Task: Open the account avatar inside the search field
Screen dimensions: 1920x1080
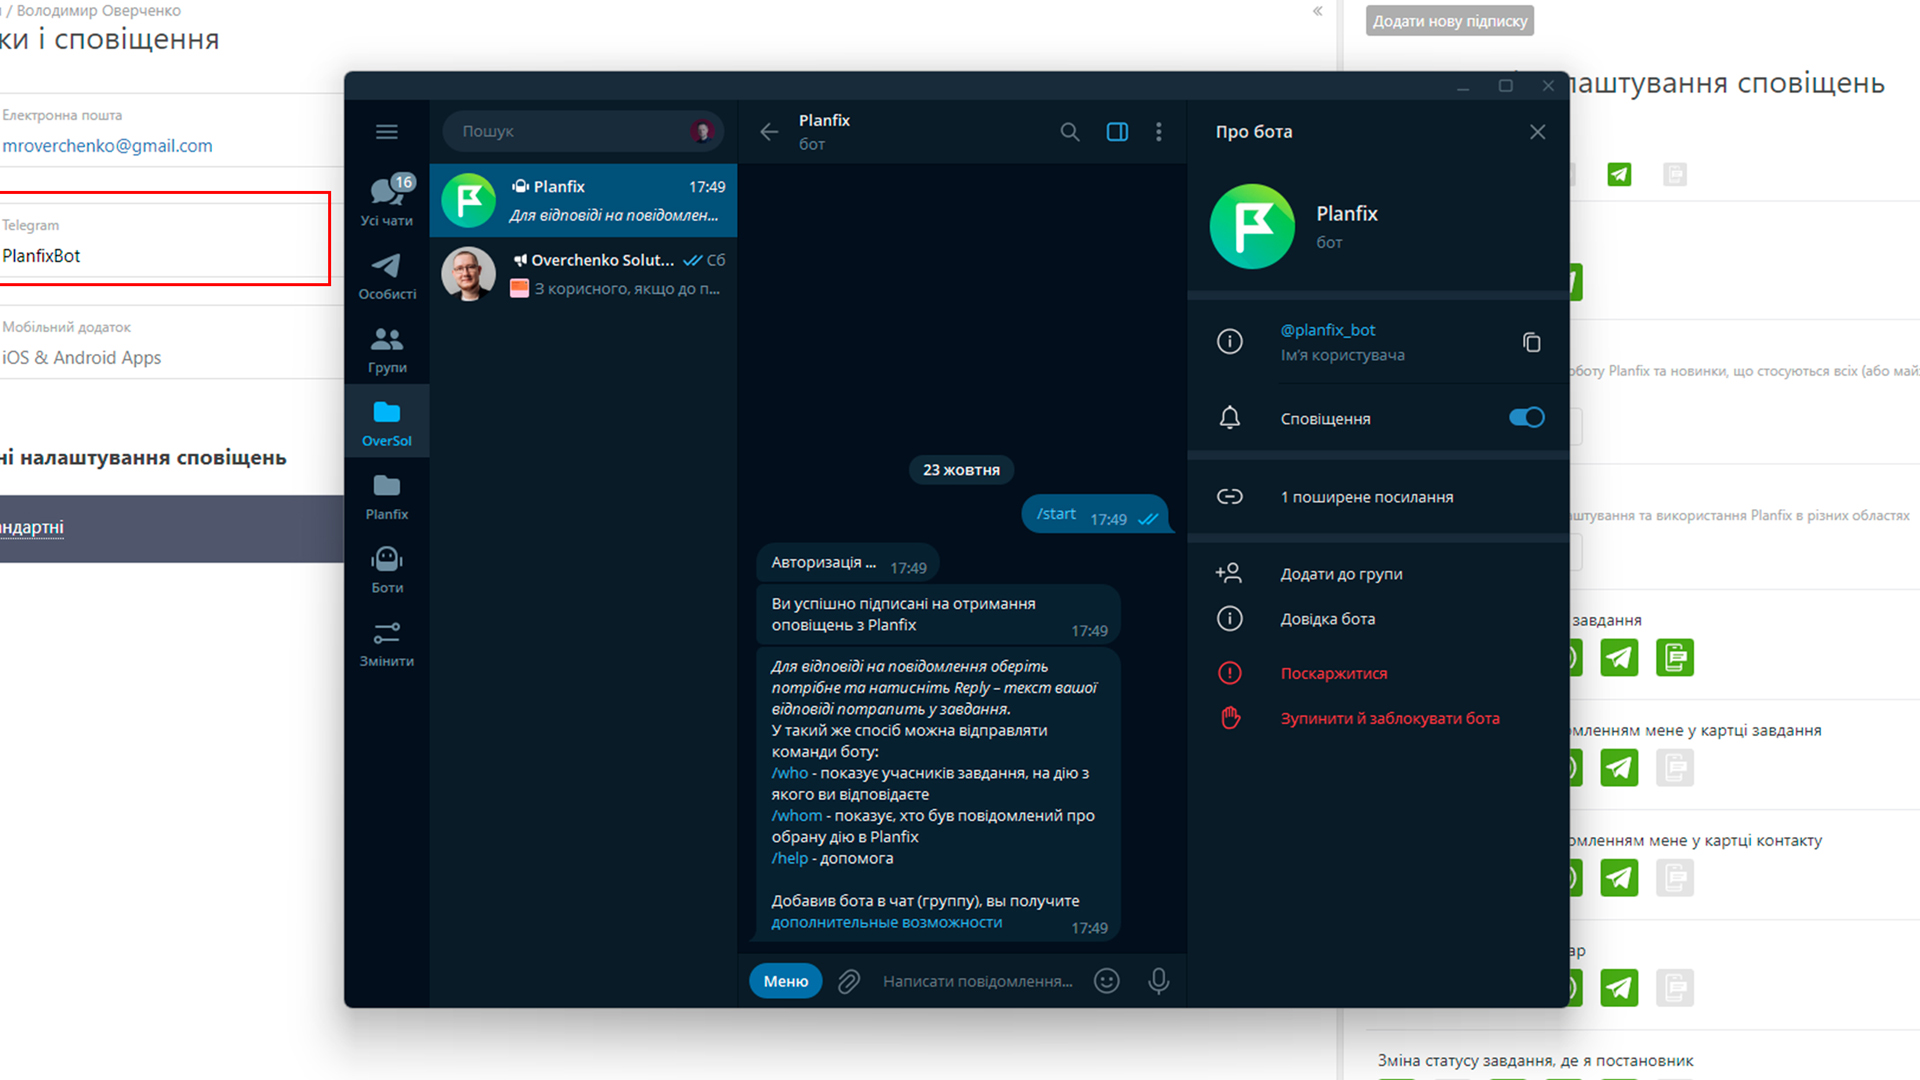Action: [x=702, y=131]
